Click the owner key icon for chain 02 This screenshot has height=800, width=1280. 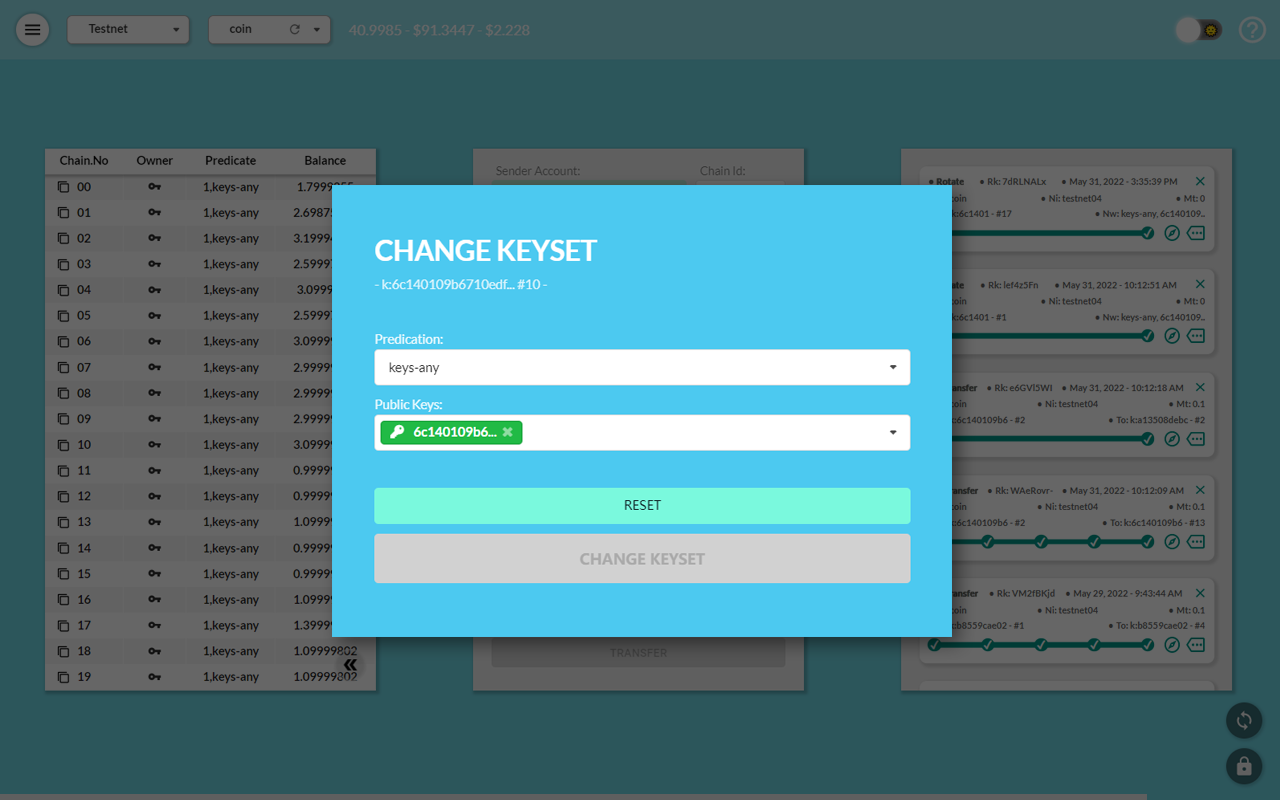(154, 238)
